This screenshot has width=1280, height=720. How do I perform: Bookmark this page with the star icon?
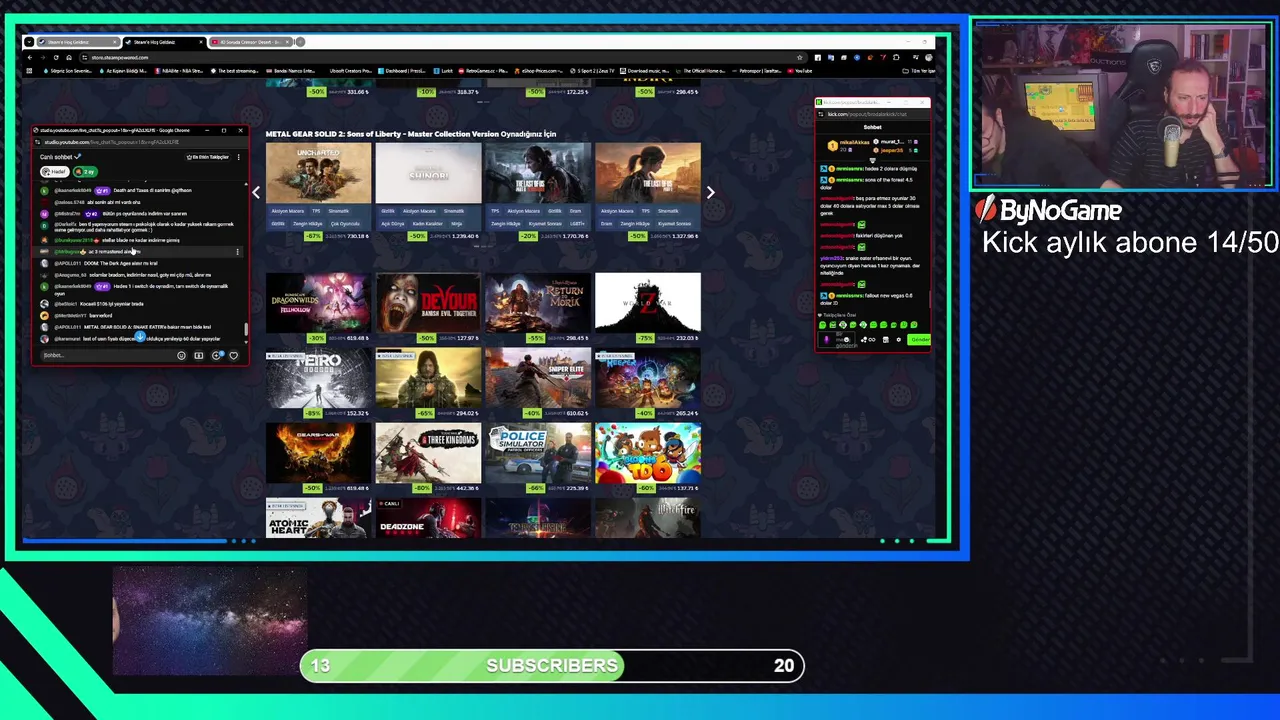click(x=799, y=57)
